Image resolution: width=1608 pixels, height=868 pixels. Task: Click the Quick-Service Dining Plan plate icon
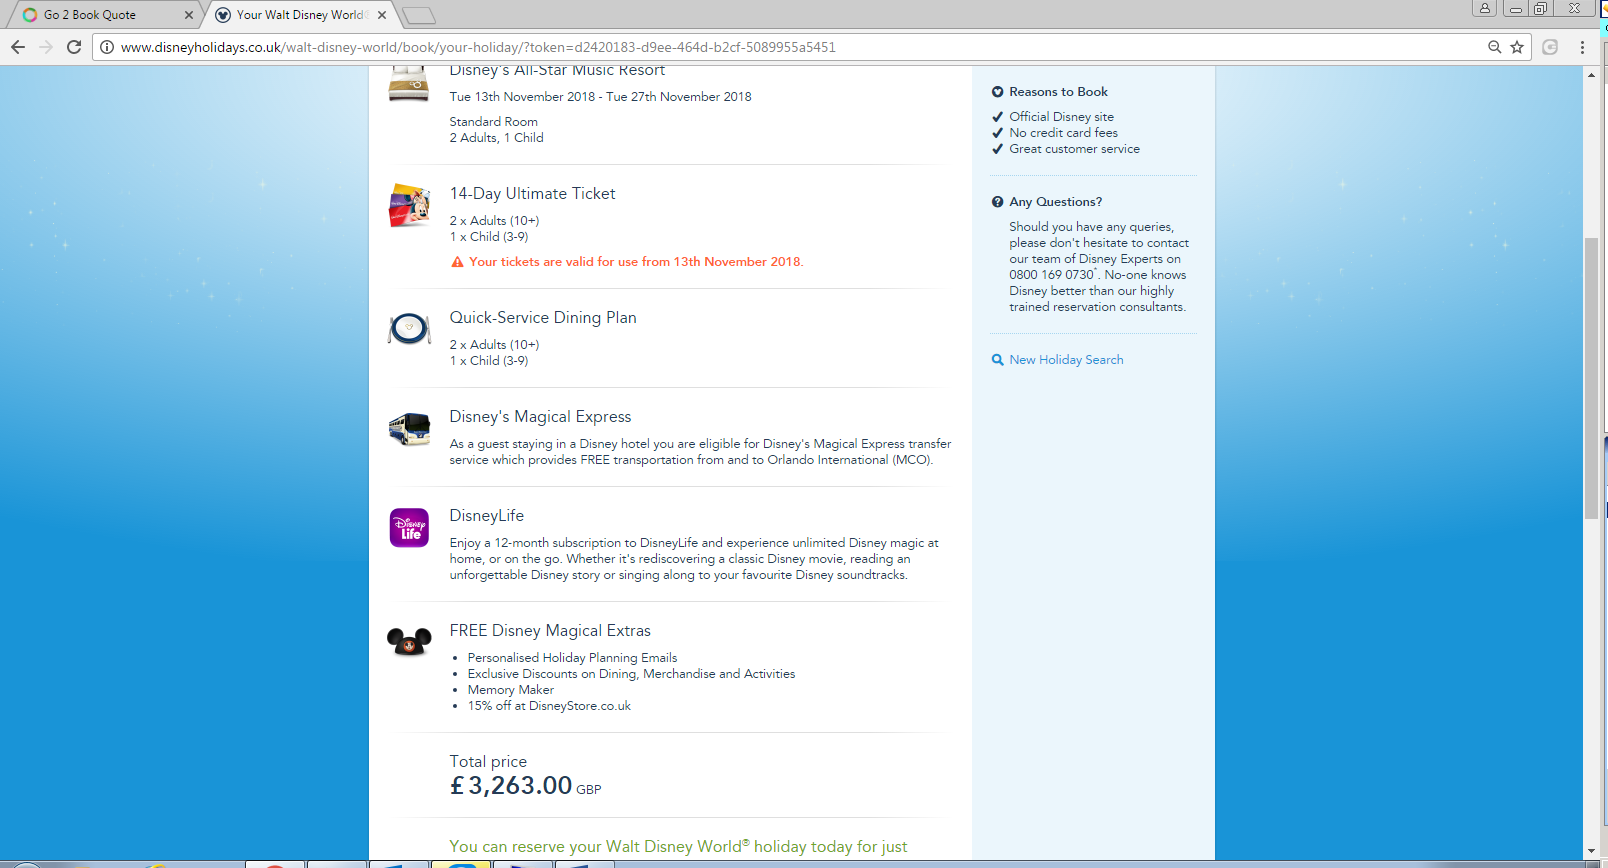click(x=409, y=328)
